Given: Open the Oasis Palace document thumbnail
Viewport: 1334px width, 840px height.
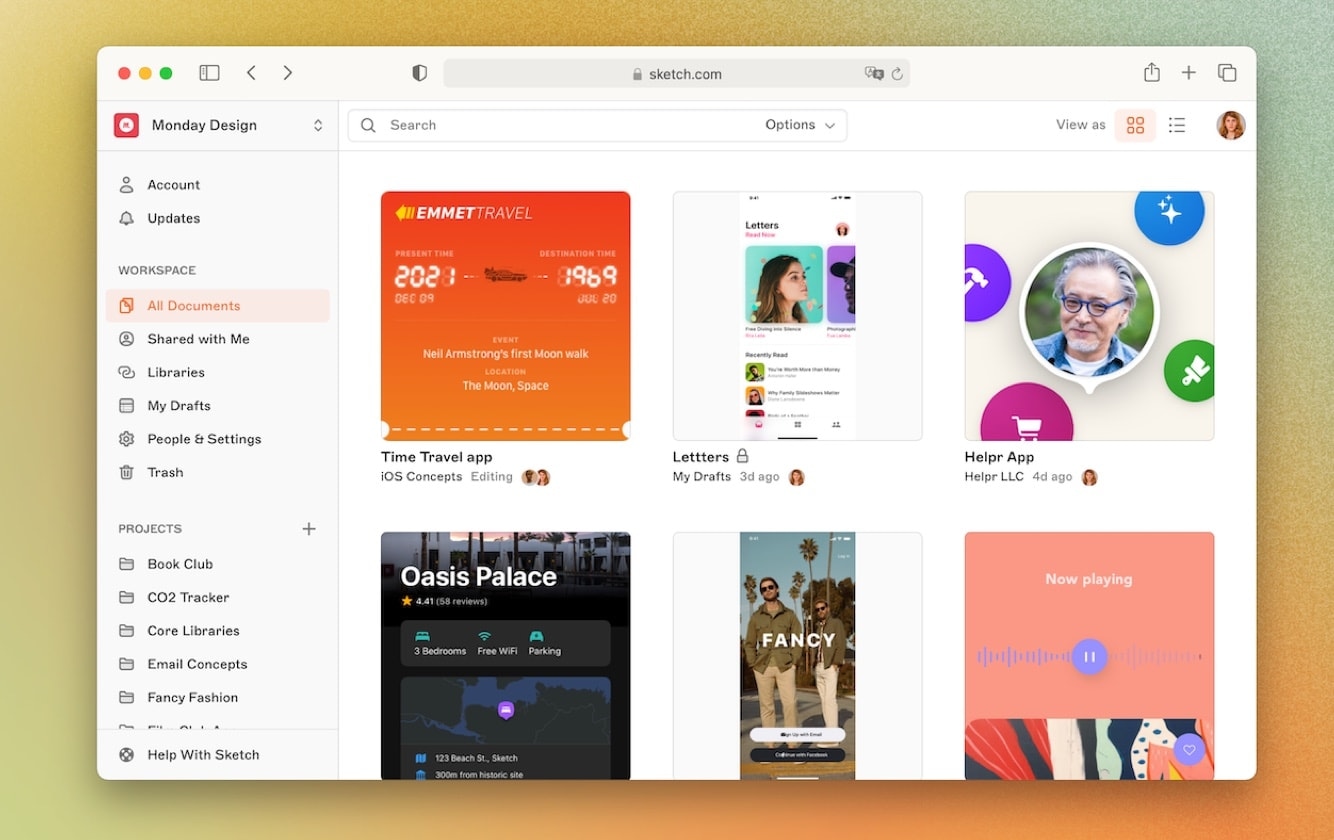Looking at the screenshot, I should 506,656.
